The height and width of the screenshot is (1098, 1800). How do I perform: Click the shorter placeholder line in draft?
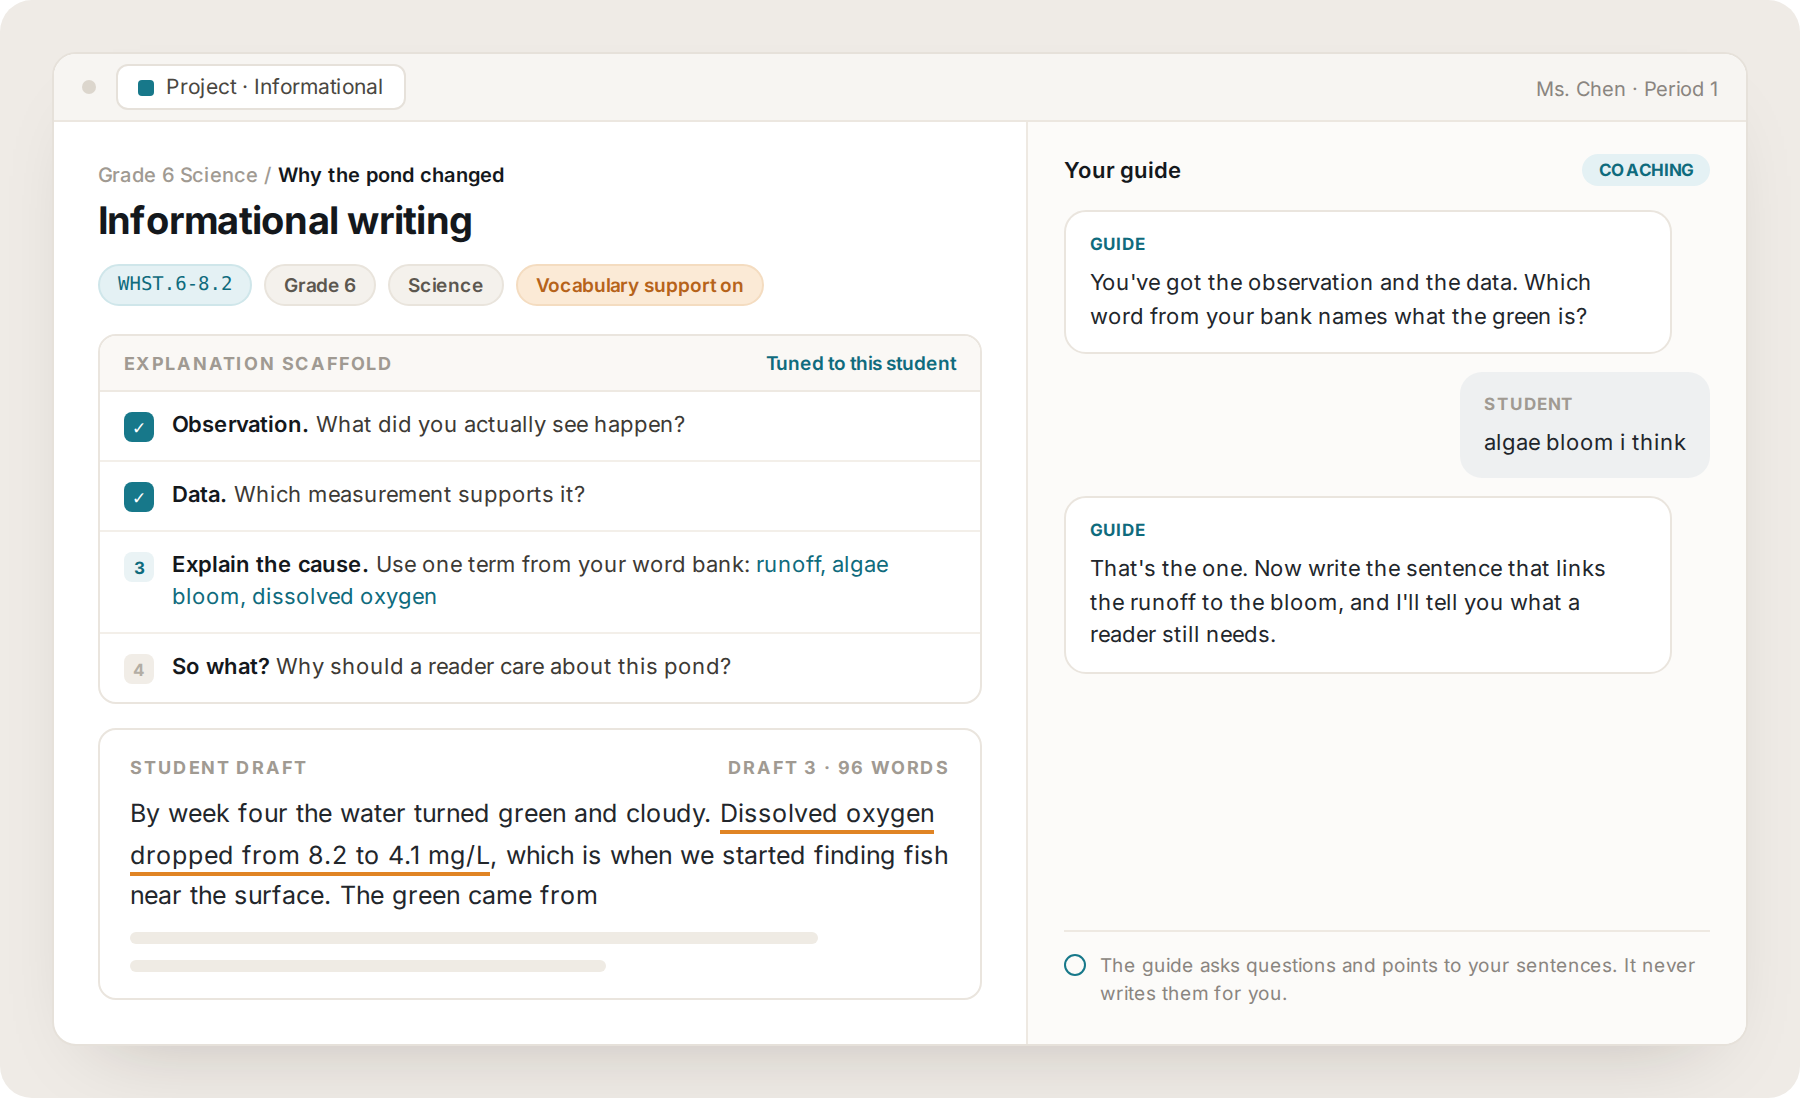(x=368, y=966)
